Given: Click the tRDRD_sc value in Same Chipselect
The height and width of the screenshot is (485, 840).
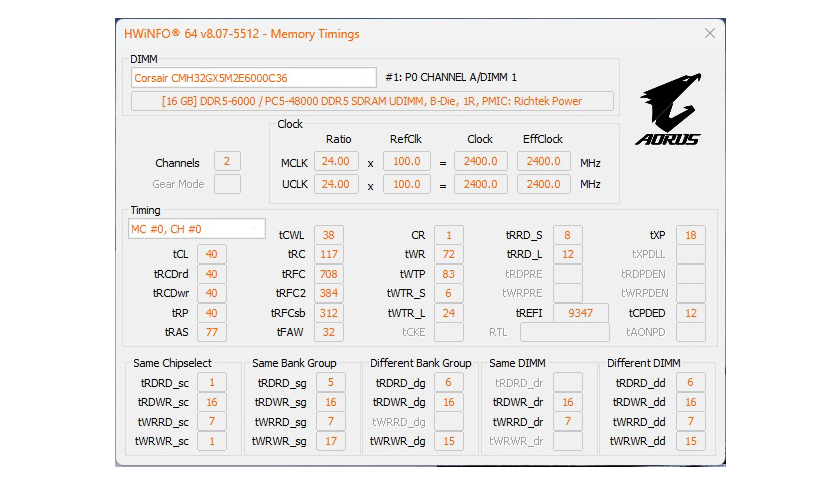Looking at the screenshot, I should (x=211, y=383).
